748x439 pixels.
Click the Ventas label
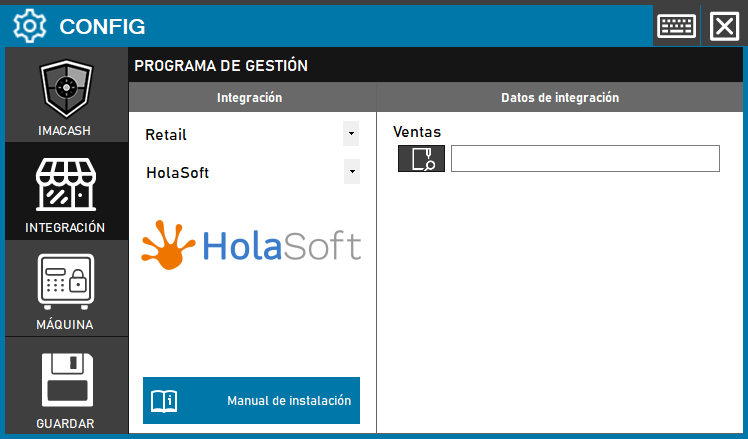pyautogui.click(x=417, y=131)
